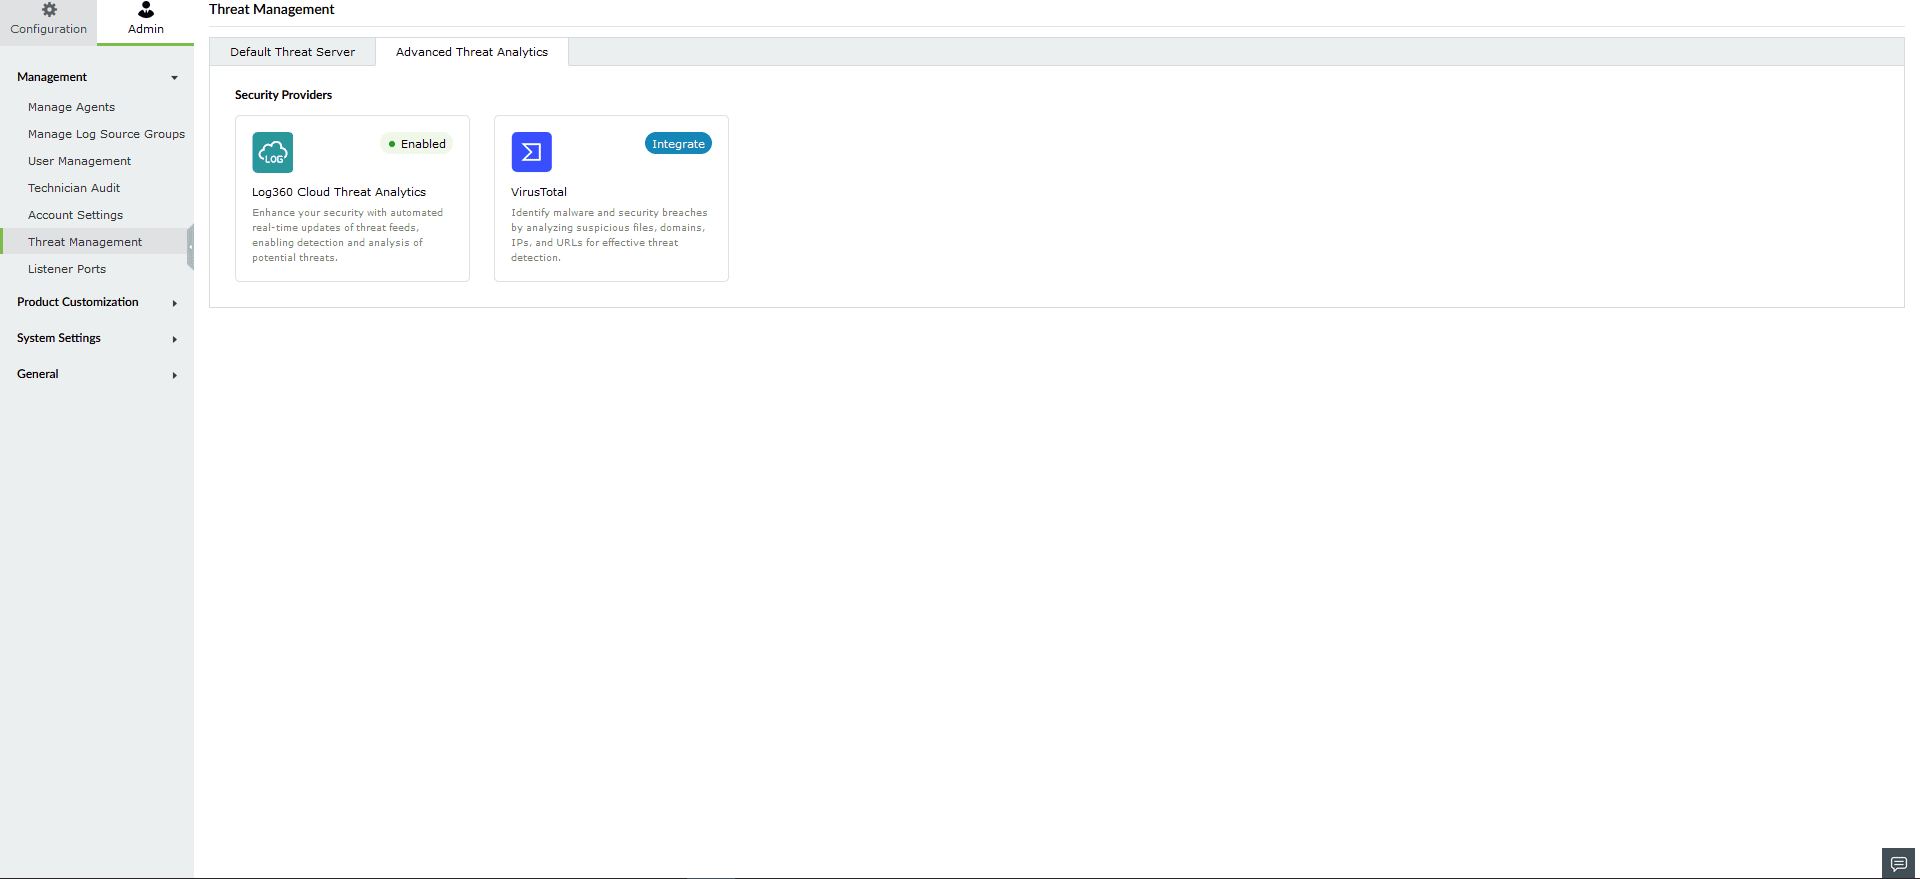Go to User Management
The image size is (1920, 879).
pyautogui.click(x=79, y=161)
